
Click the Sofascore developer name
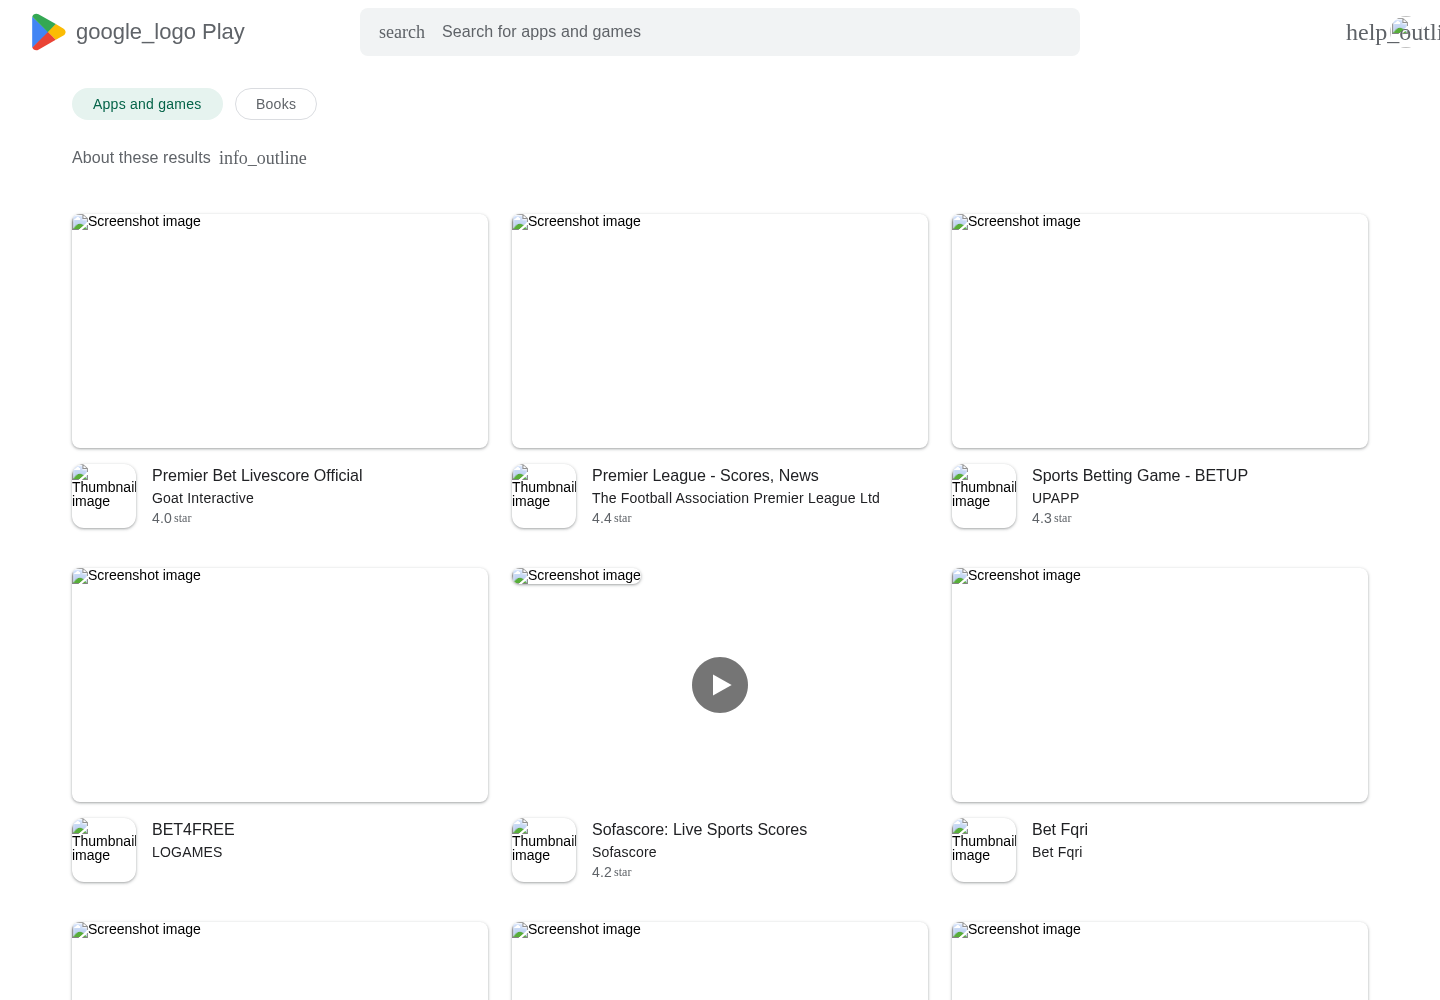[x=624, y=852]
